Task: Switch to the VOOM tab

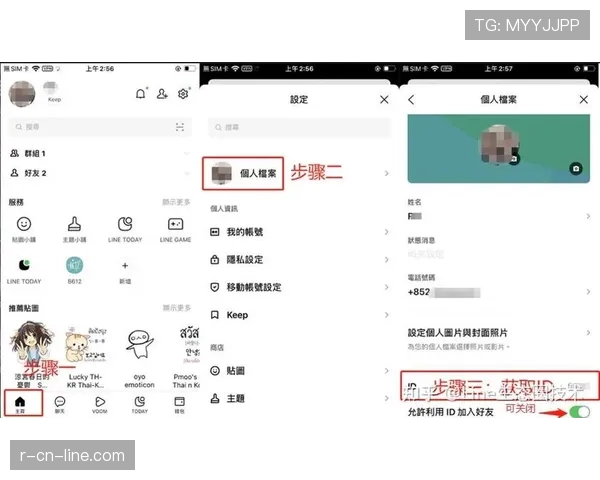Action: [x=99, y=405]
